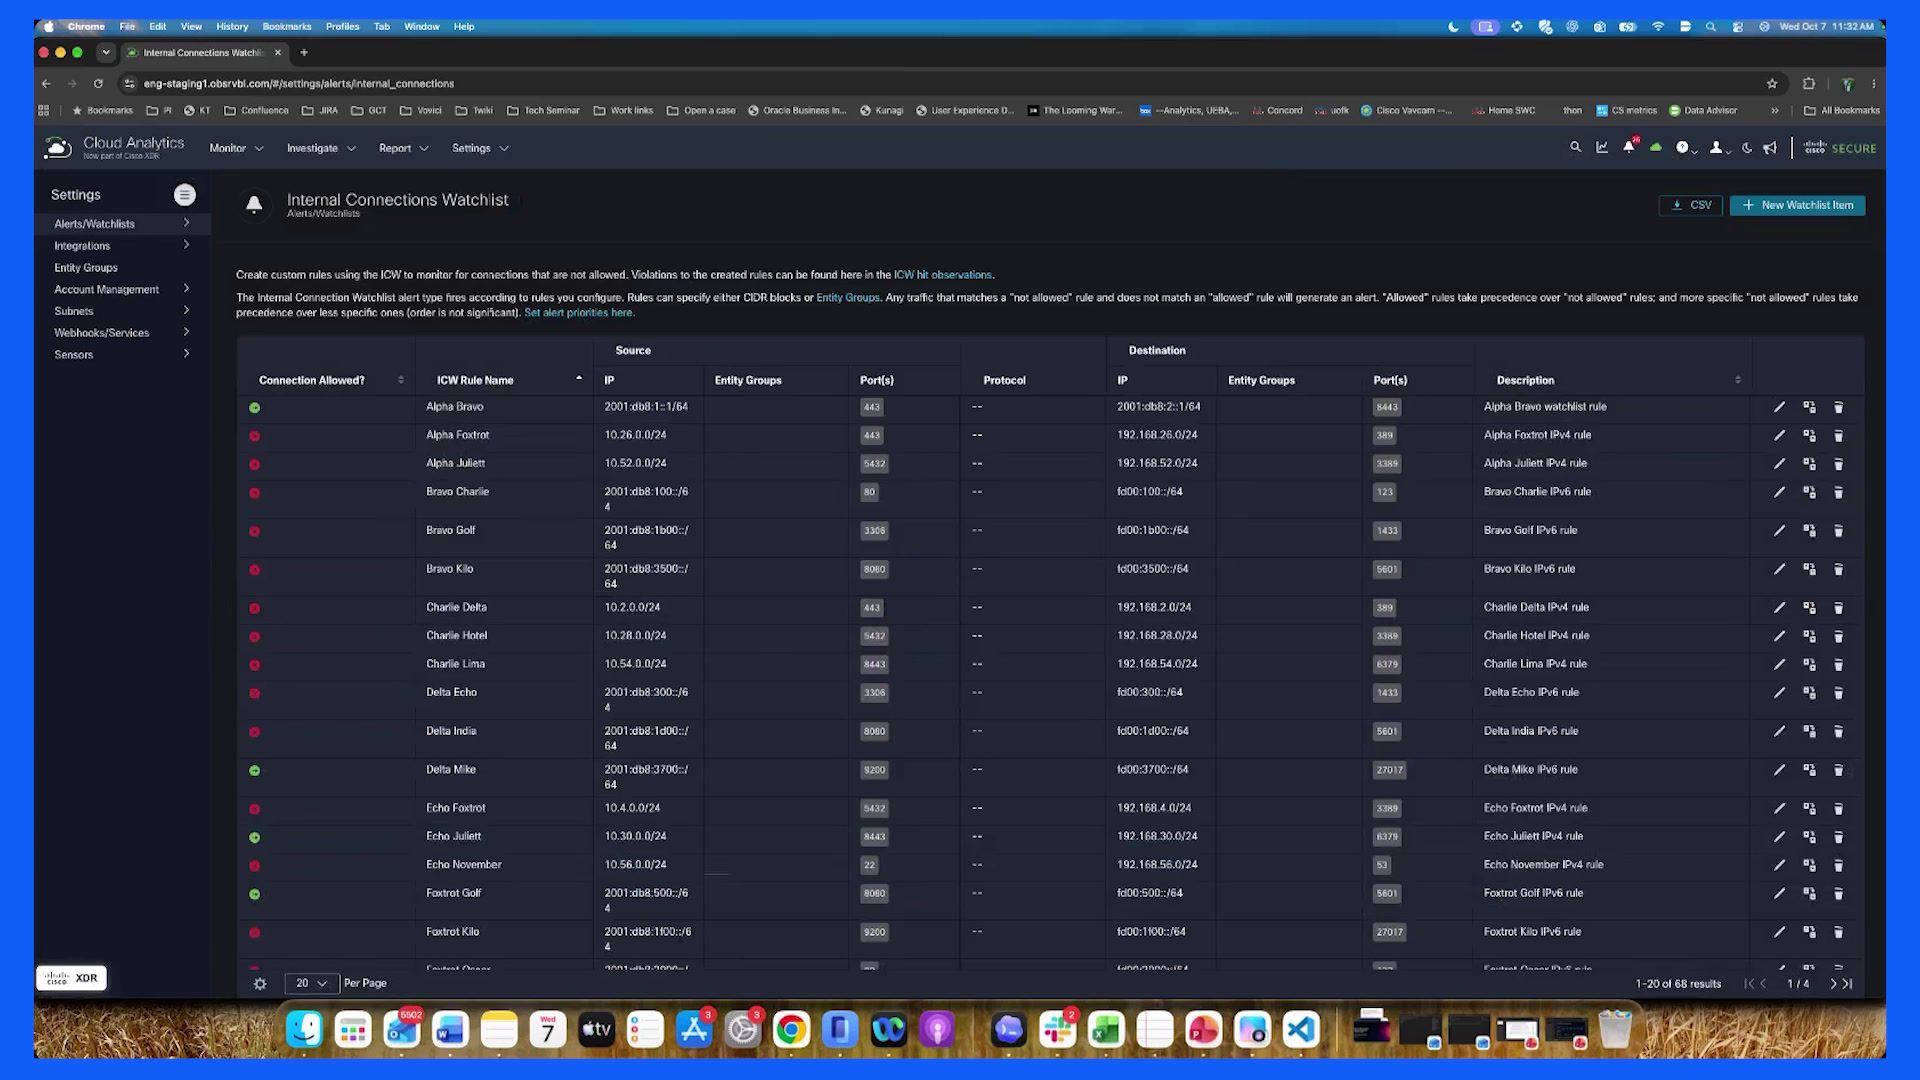Click the Cisco XDR badge
Image resolution: width=1920 pixels, height=1080 pixels.
click(x=72, y=978)
